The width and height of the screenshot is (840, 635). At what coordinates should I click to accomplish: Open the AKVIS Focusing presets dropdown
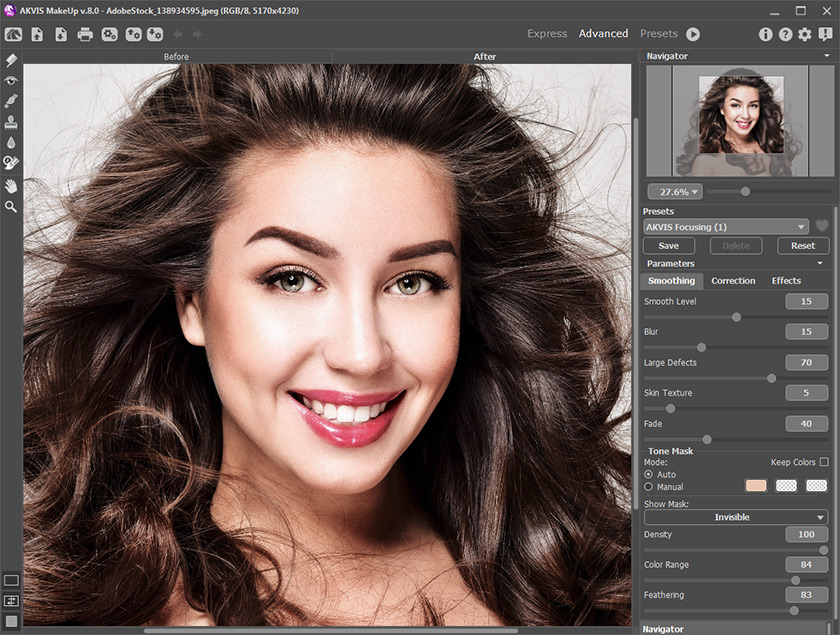coord(725,227)
